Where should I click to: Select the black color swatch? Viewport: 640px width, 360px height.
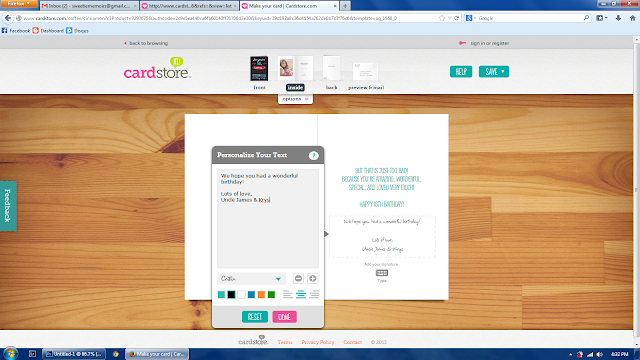[231, 294]
